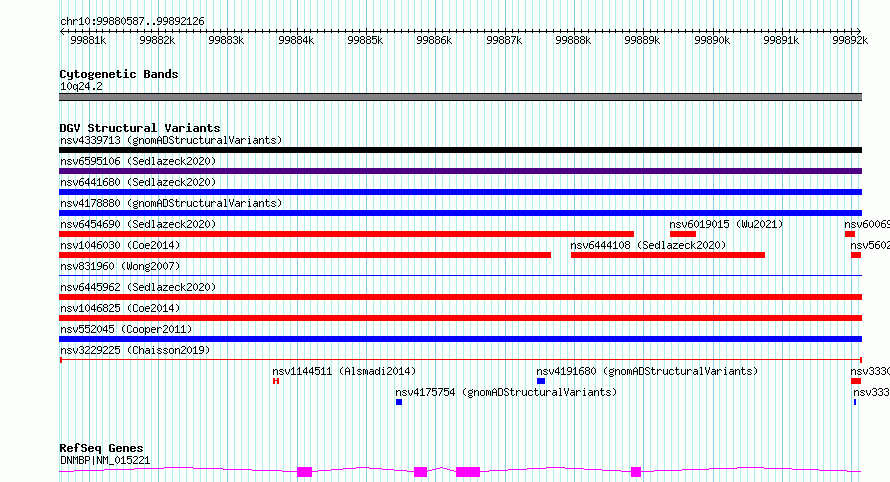This screenshot has height=482, width=890.
Task: Click the red nsv6454690 variant bar
Action: pos(346,234)
